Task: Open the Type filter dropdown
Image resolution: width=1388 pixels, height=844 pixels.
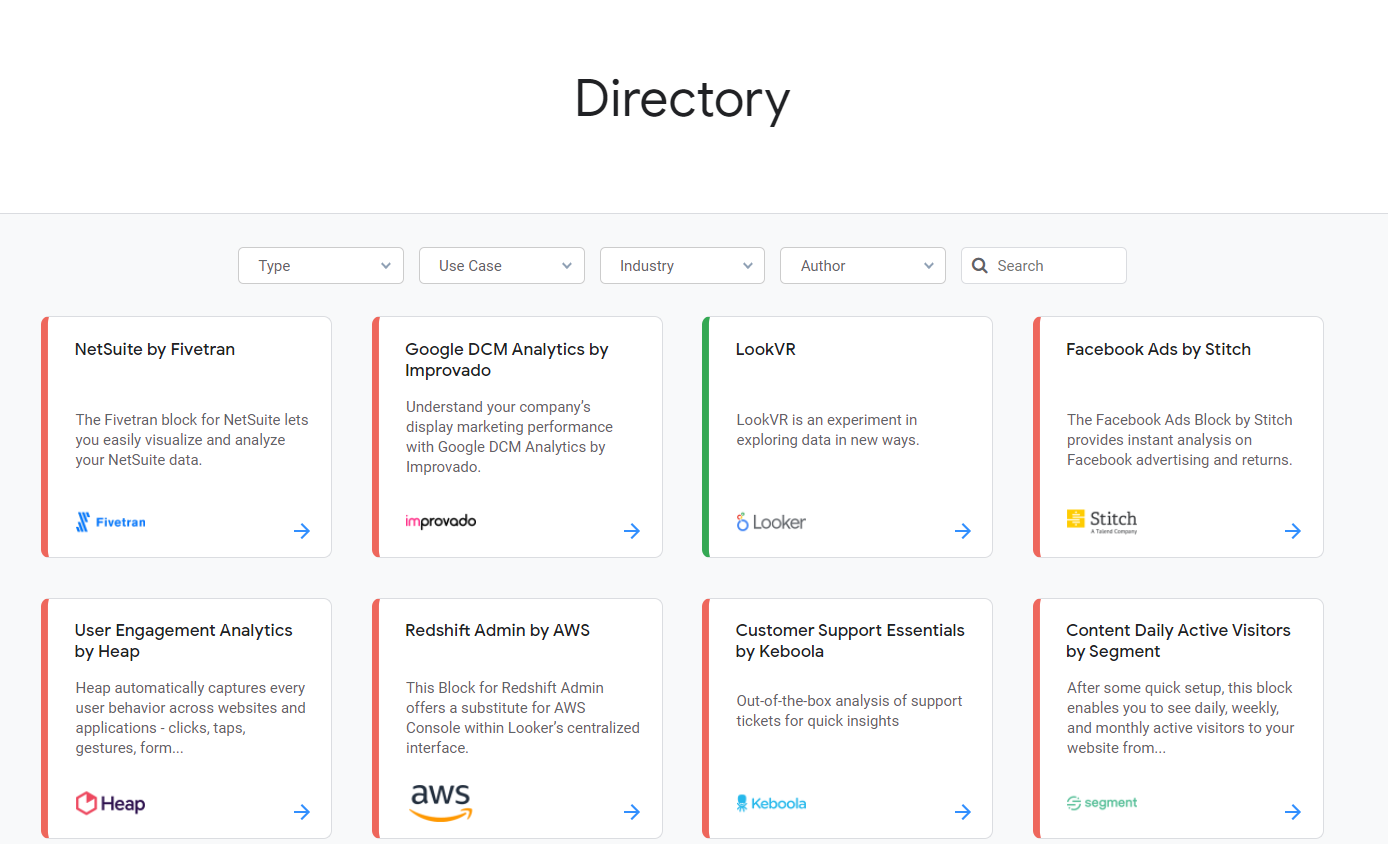Action: pyautogui.click(x=321, y=266)
